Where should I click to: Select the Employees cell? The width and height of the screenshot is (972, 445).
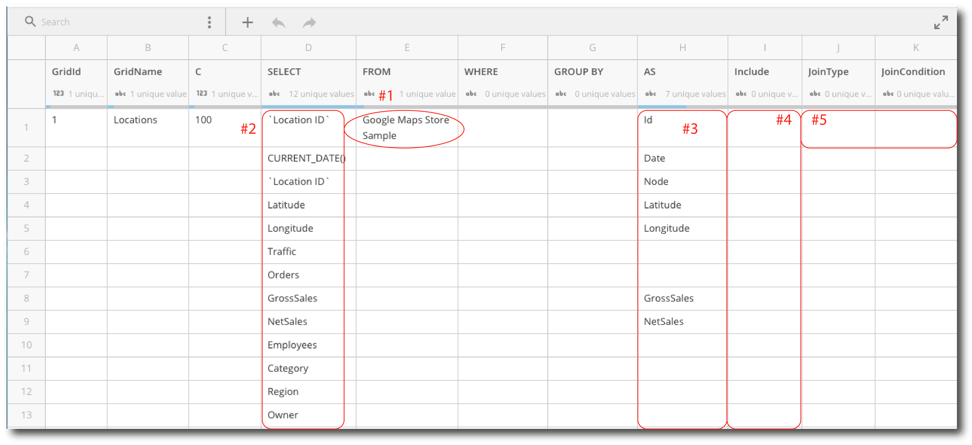(309, 345)
